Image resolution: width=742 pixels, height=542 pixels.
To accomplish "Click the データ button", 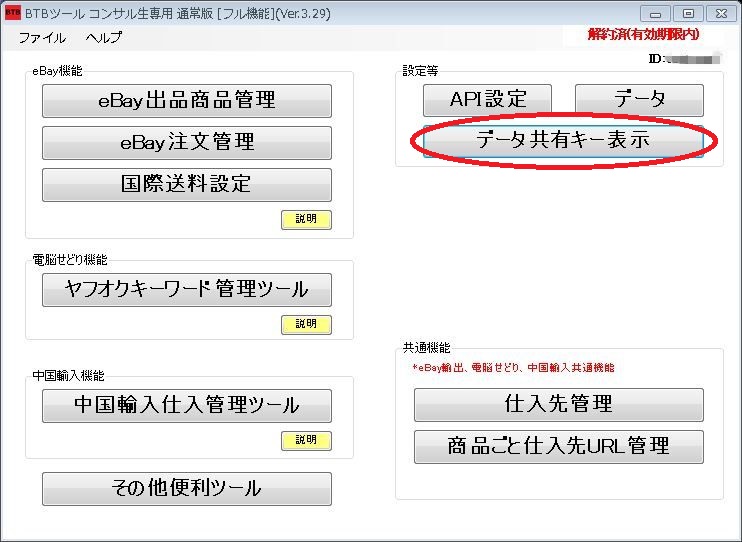I will pos(639,100).
